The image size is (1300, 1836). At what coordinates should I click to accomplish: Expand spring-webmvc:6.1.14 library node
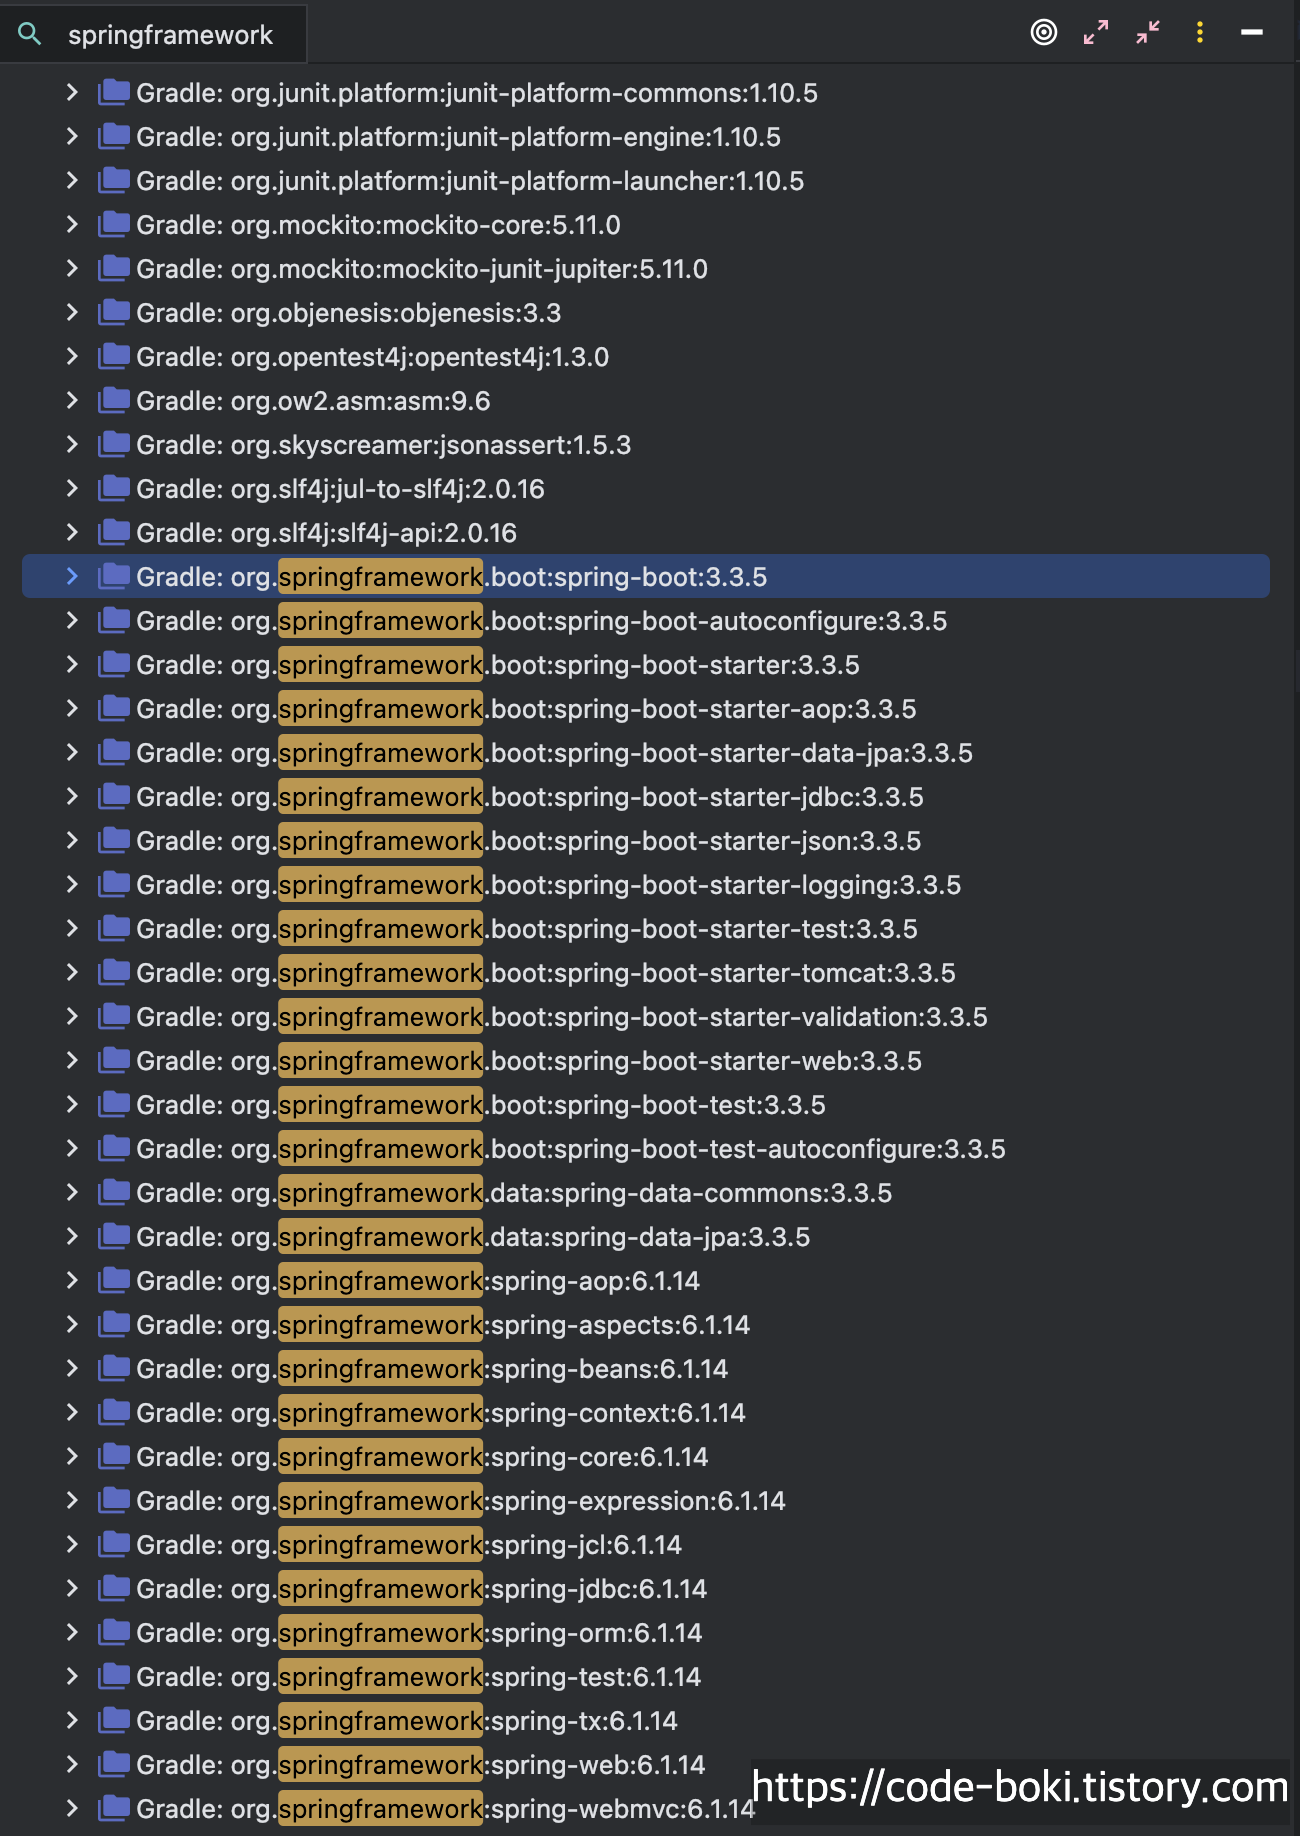click(72, 1808)
